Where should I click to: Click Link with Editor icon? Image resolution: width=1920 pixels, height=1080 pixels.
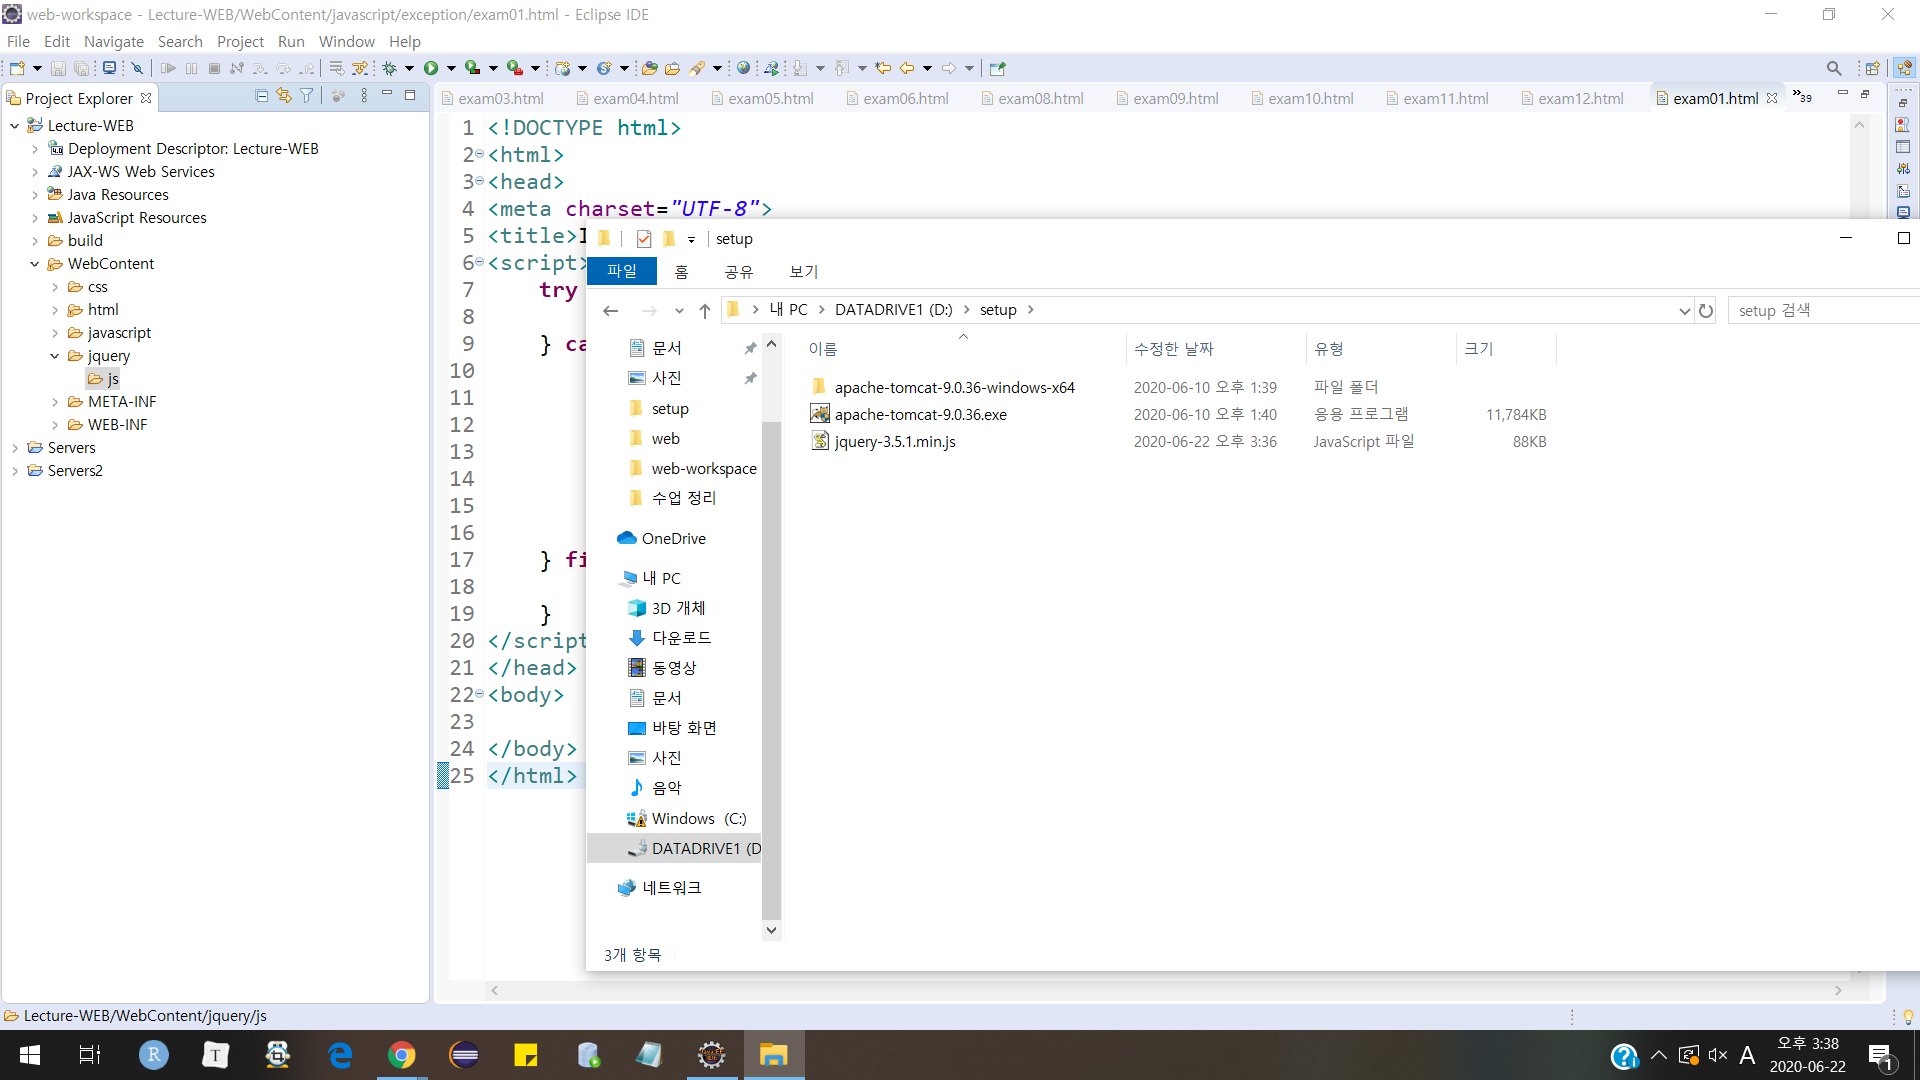click(284, 96)
